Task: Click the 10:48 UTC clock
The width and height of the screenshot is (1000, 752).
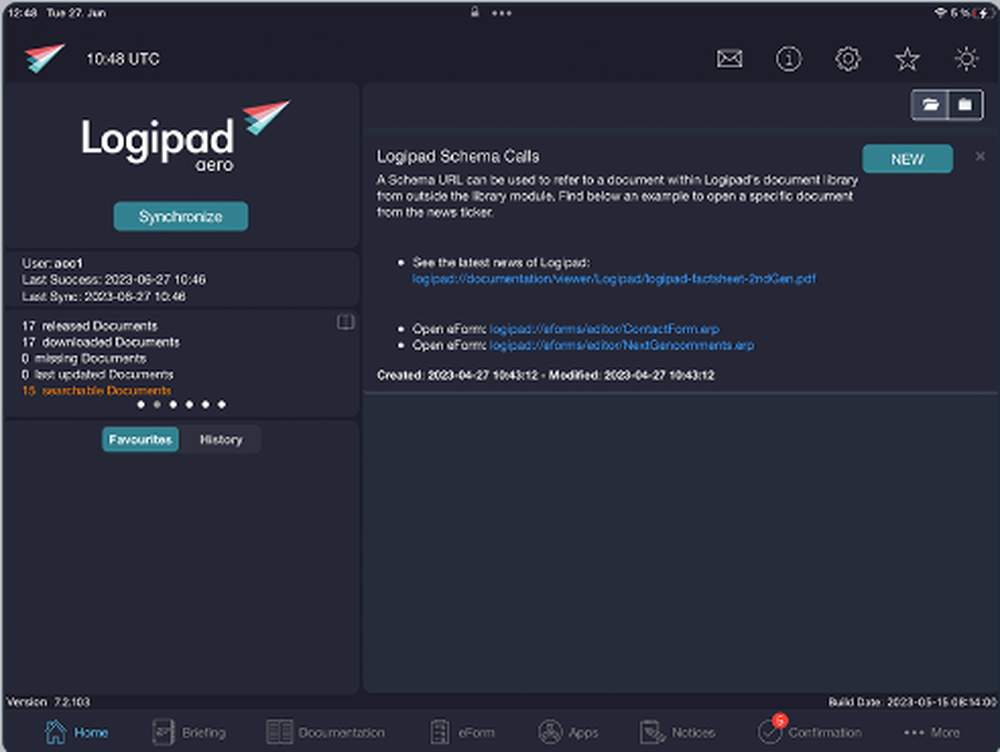Action: 122,59
